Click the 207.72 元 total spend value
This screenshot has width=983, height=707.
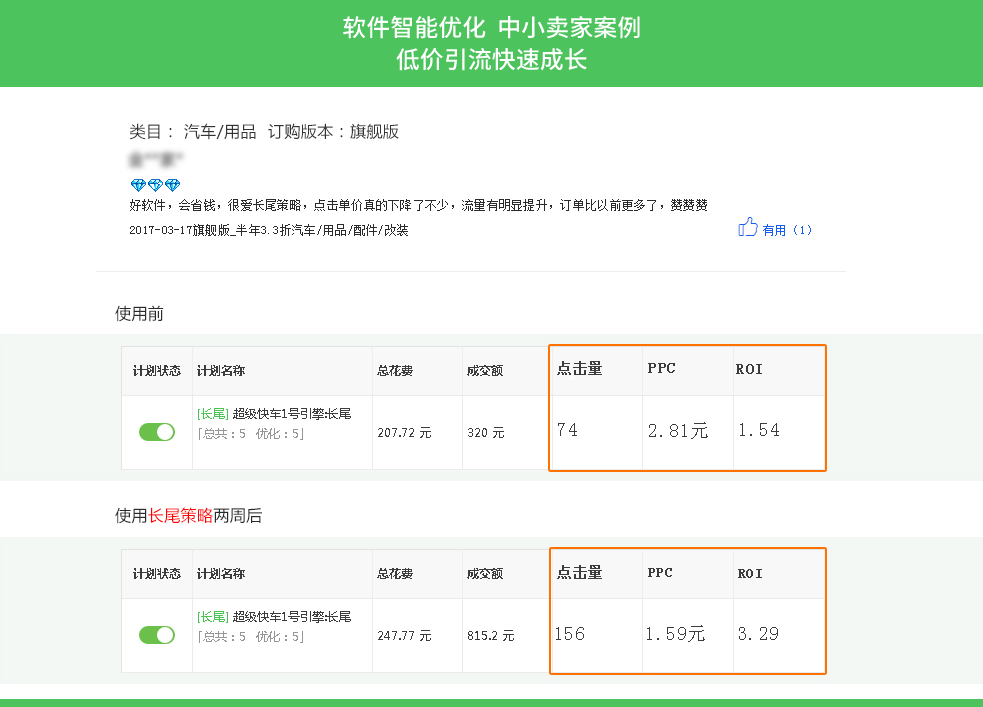tap(404, 433)
